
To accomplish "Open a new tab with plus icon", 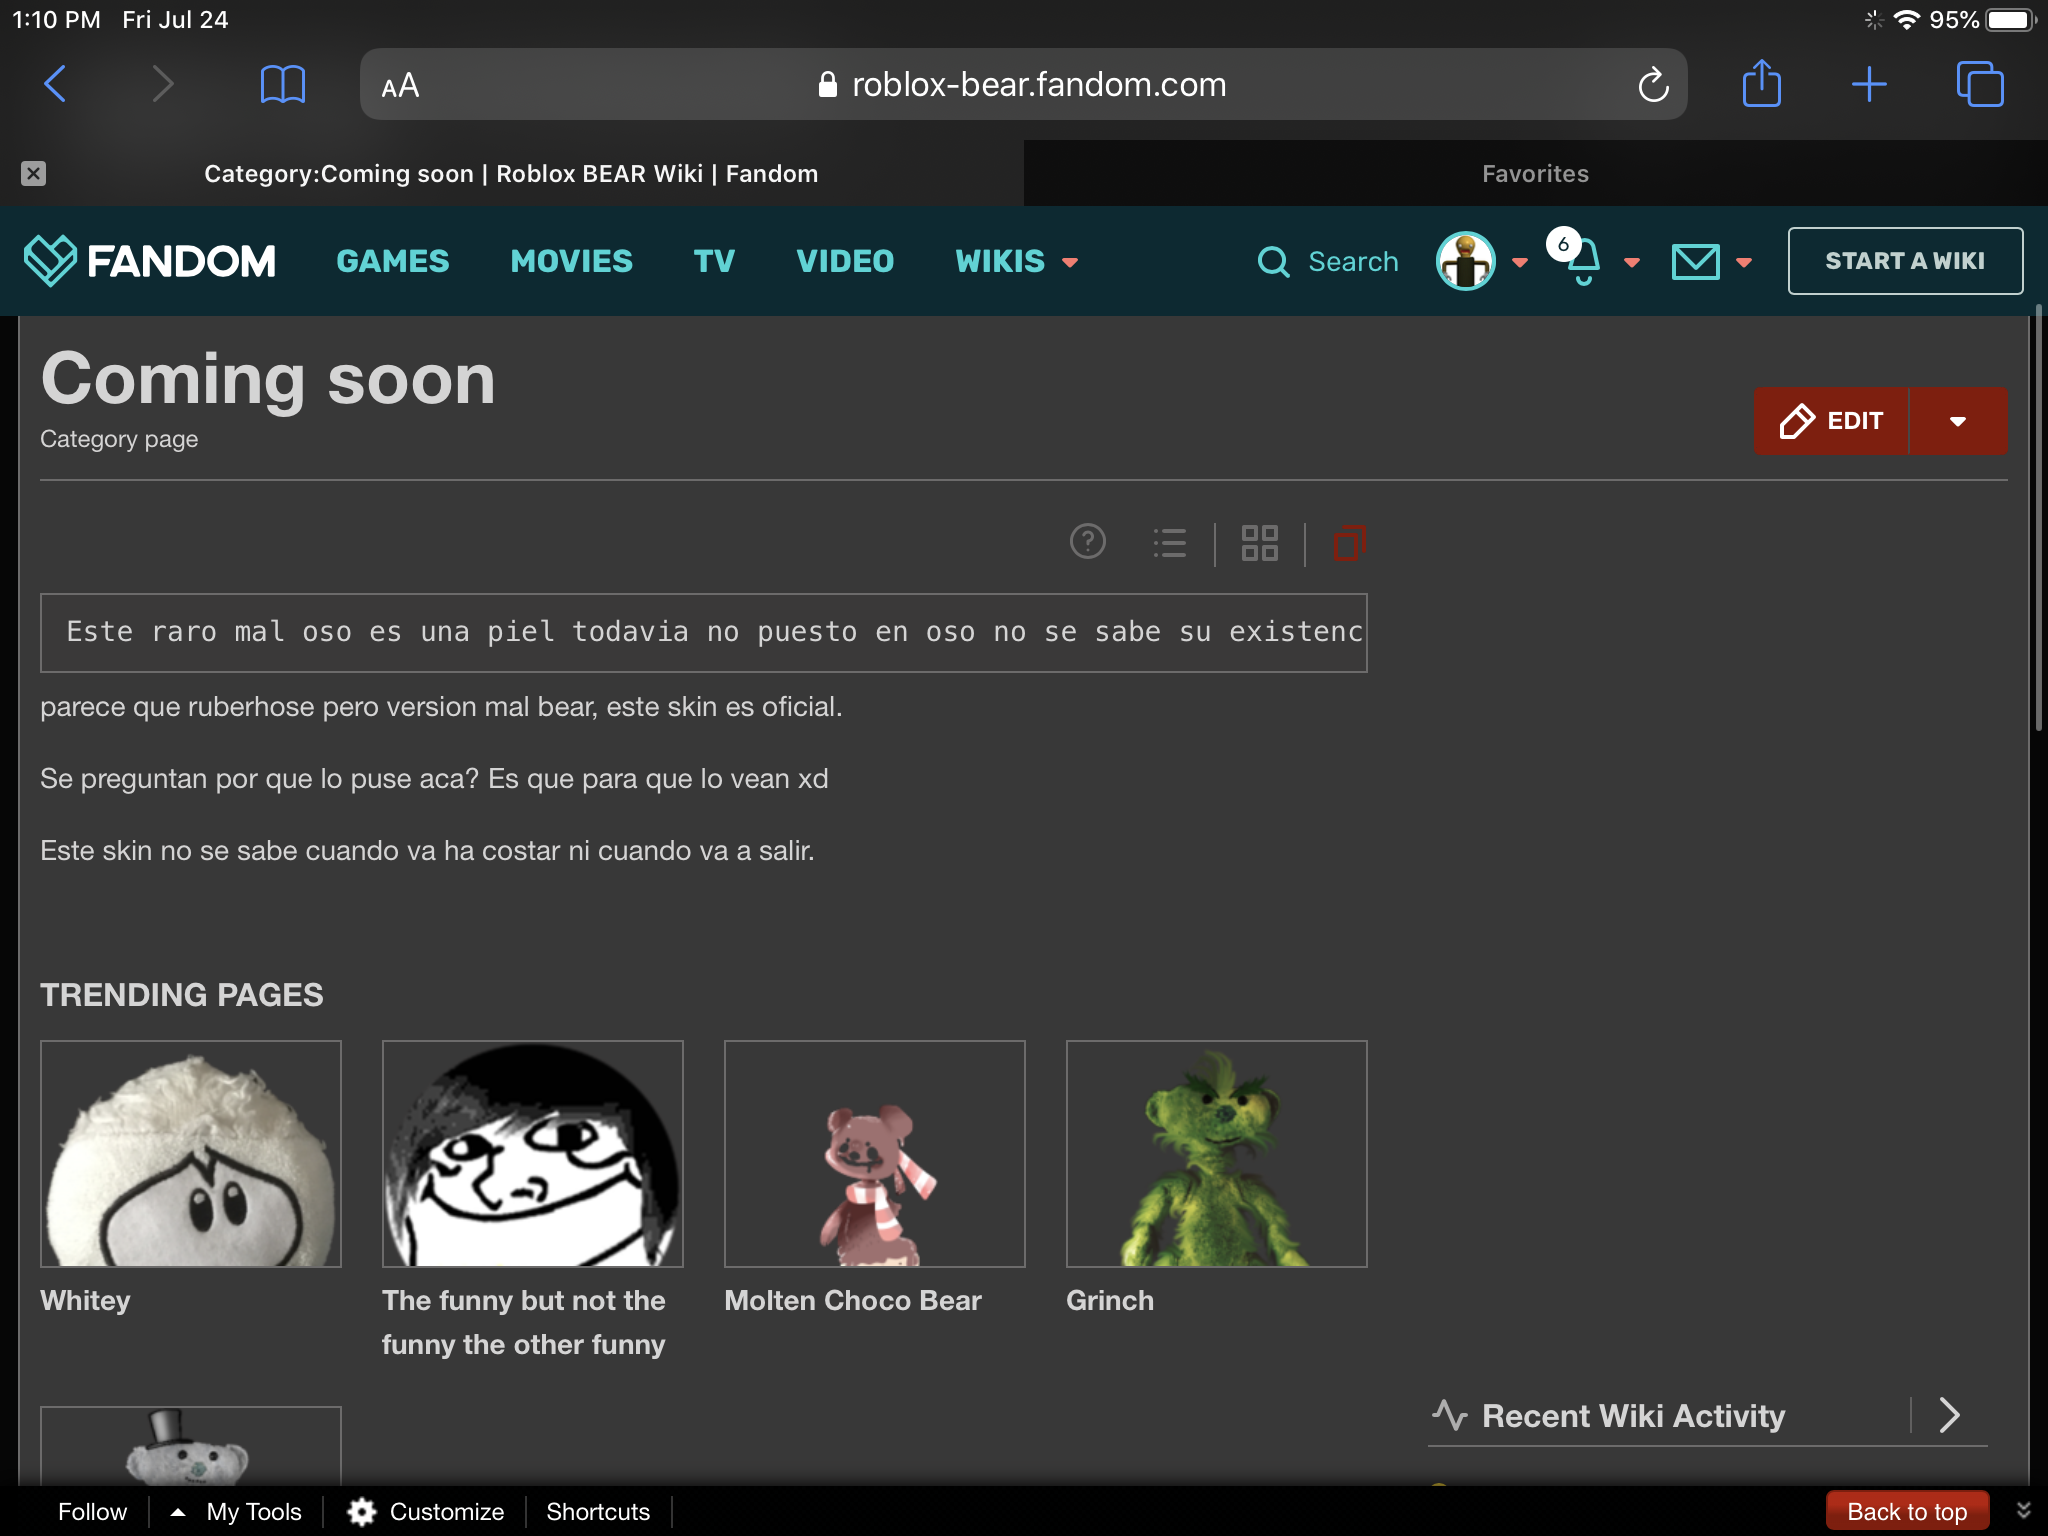I will tap(1868, 84).
